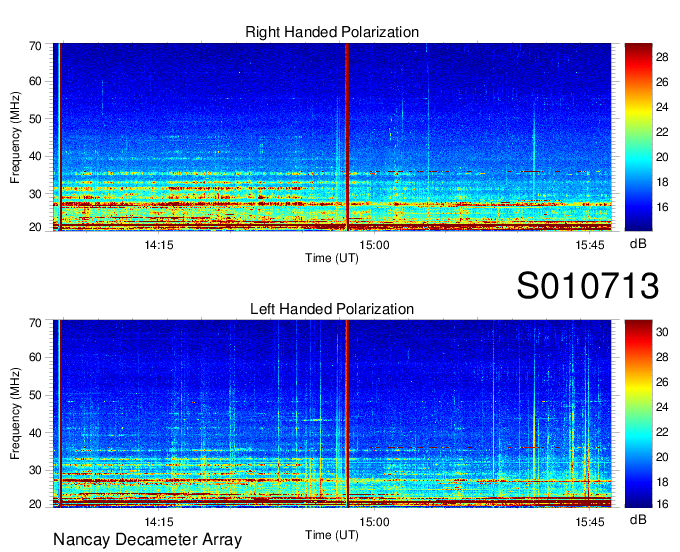Click the 22 dB value on lower colorbar
This screenshot has width=680, height=552.
point(662,432)
